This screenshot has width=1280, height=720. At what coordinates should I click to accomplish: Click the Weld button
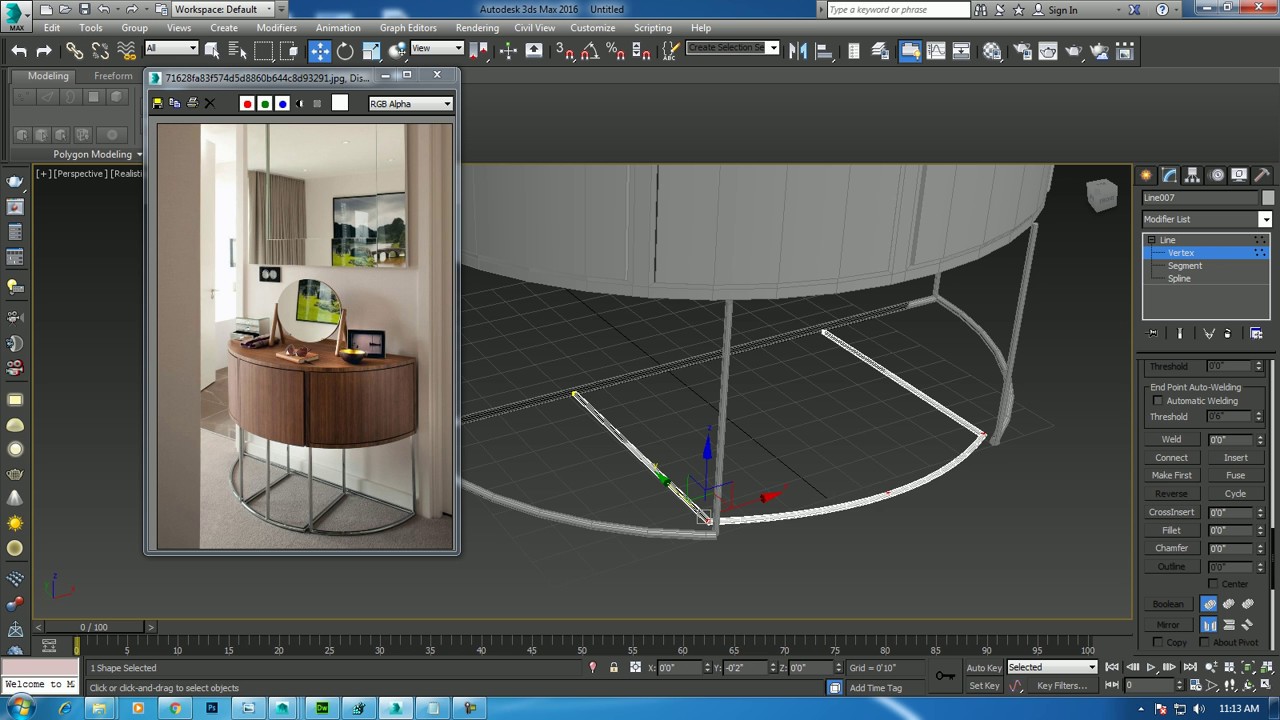click(x=1171, y=439)
